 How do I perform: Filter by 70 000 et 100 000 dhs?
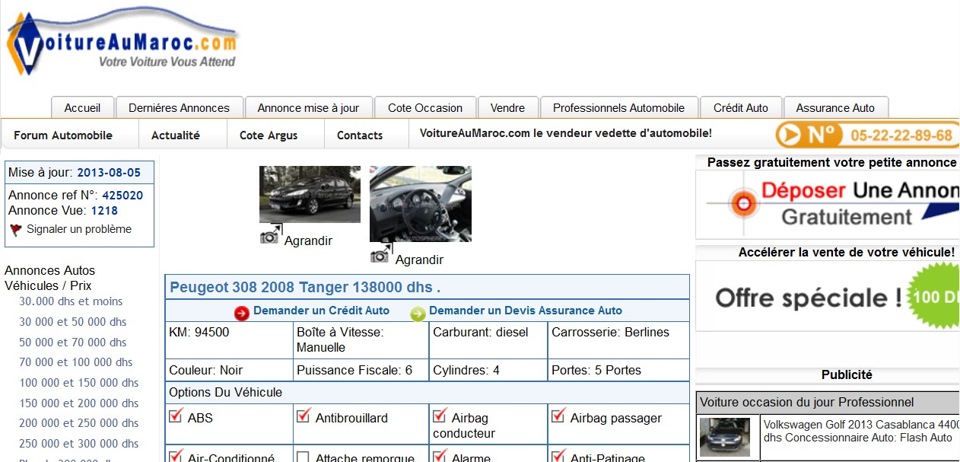[x=75, y=362]
